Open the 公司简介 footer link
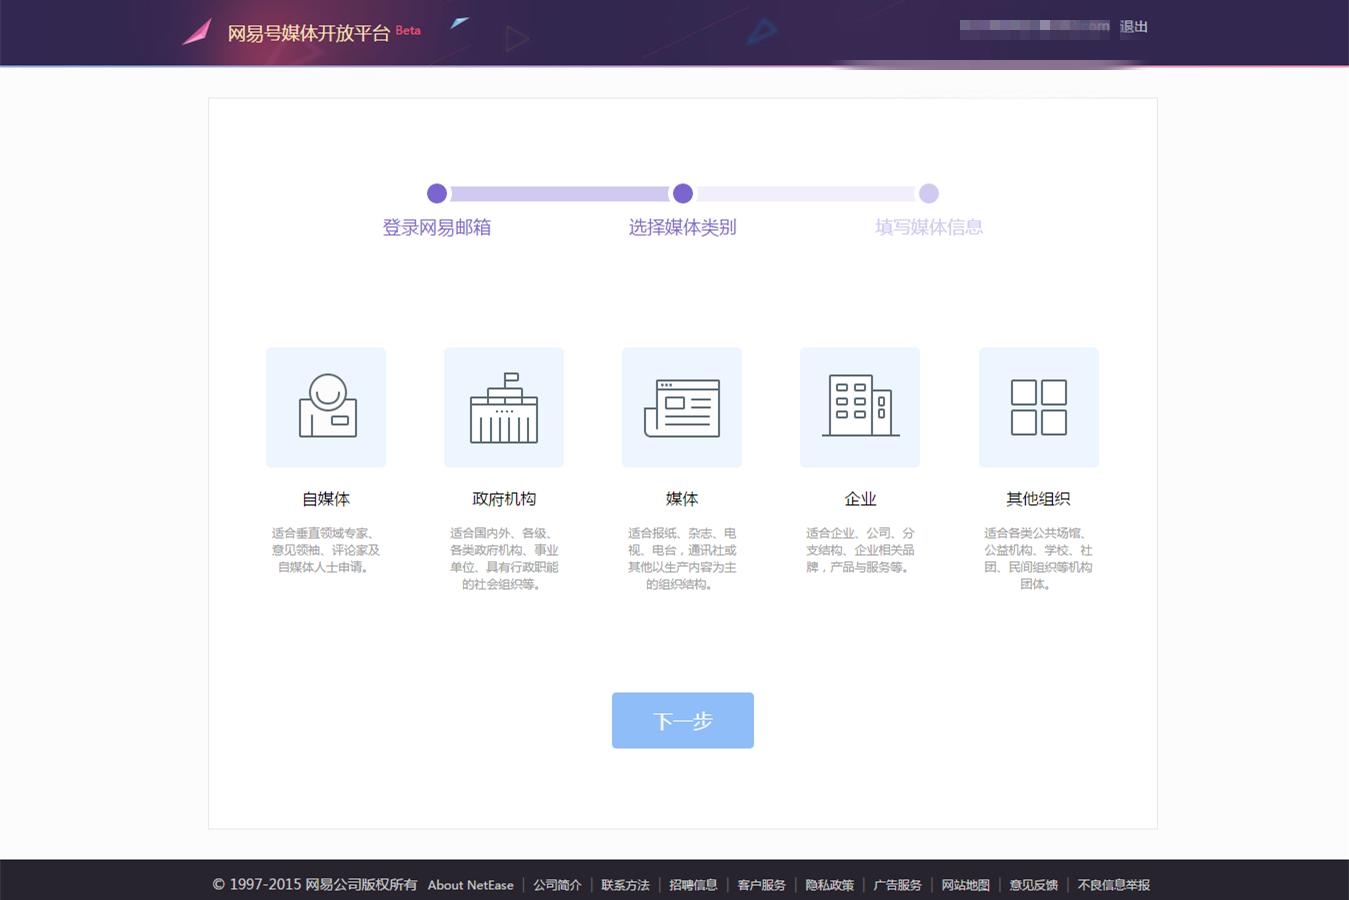 557,885
